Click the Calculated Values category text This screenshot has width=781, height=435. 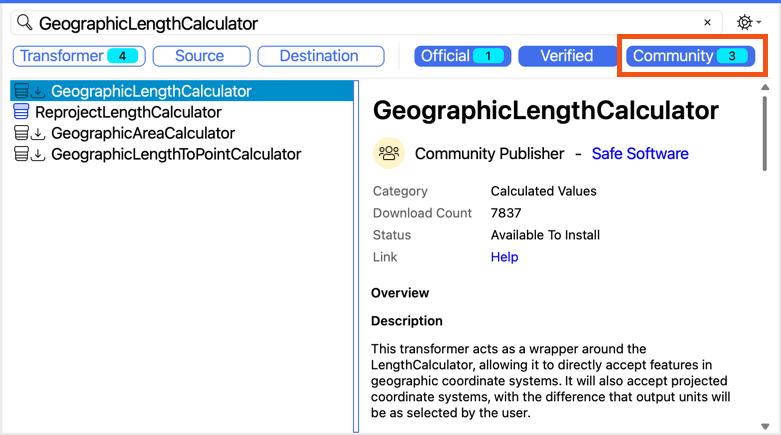[543, 191]
